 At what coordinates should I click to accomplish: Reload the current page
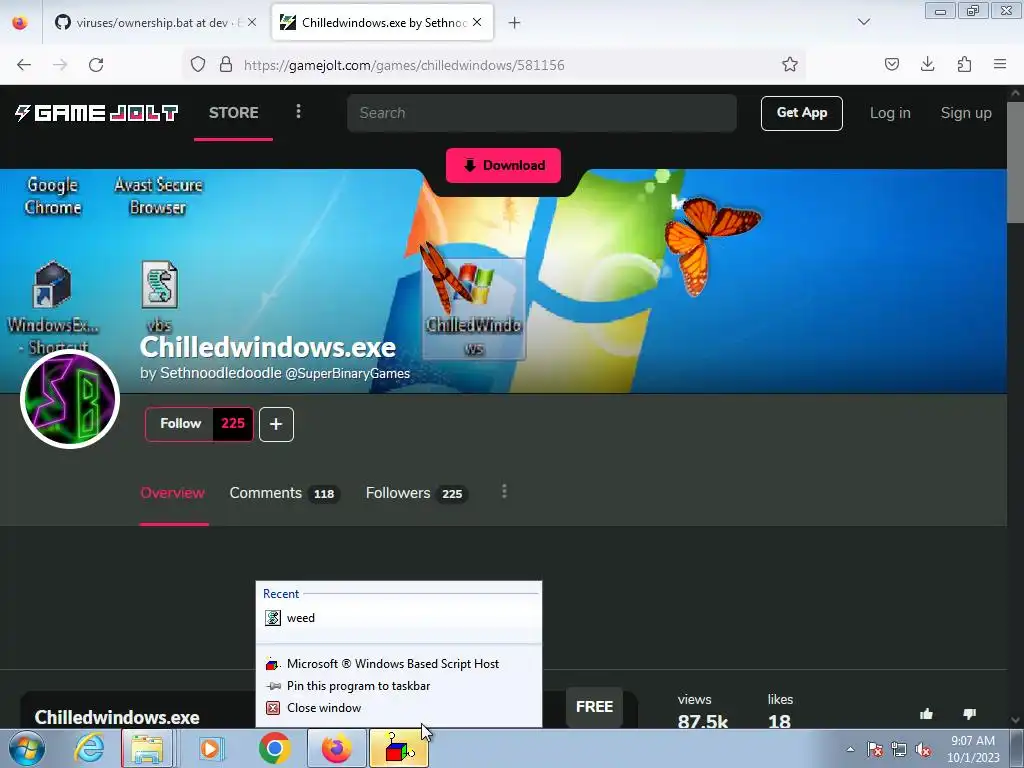pos(96,65)
